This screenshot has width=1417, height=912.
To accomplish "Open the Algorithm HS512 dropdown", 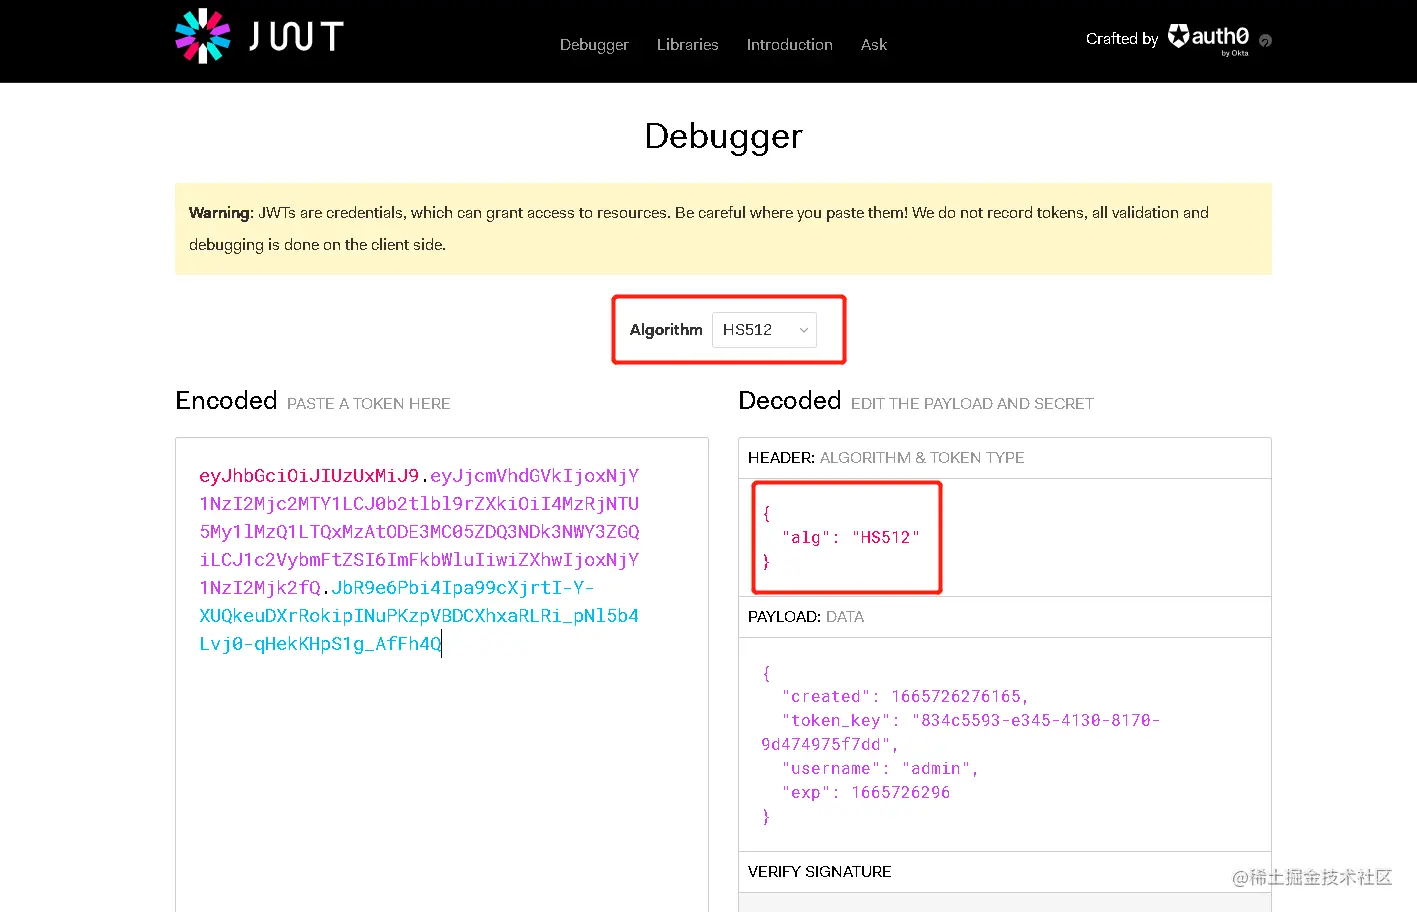I will pos(764,330).
